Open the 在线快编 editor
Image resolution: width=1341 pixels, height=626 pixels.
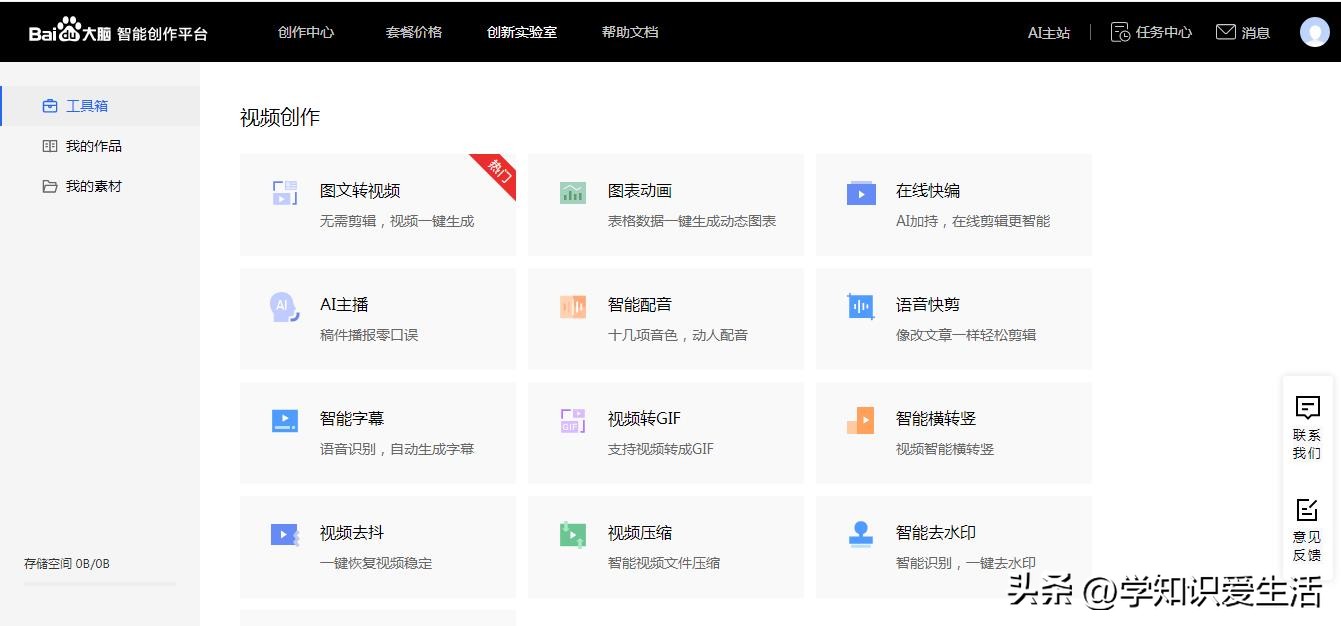861,192
